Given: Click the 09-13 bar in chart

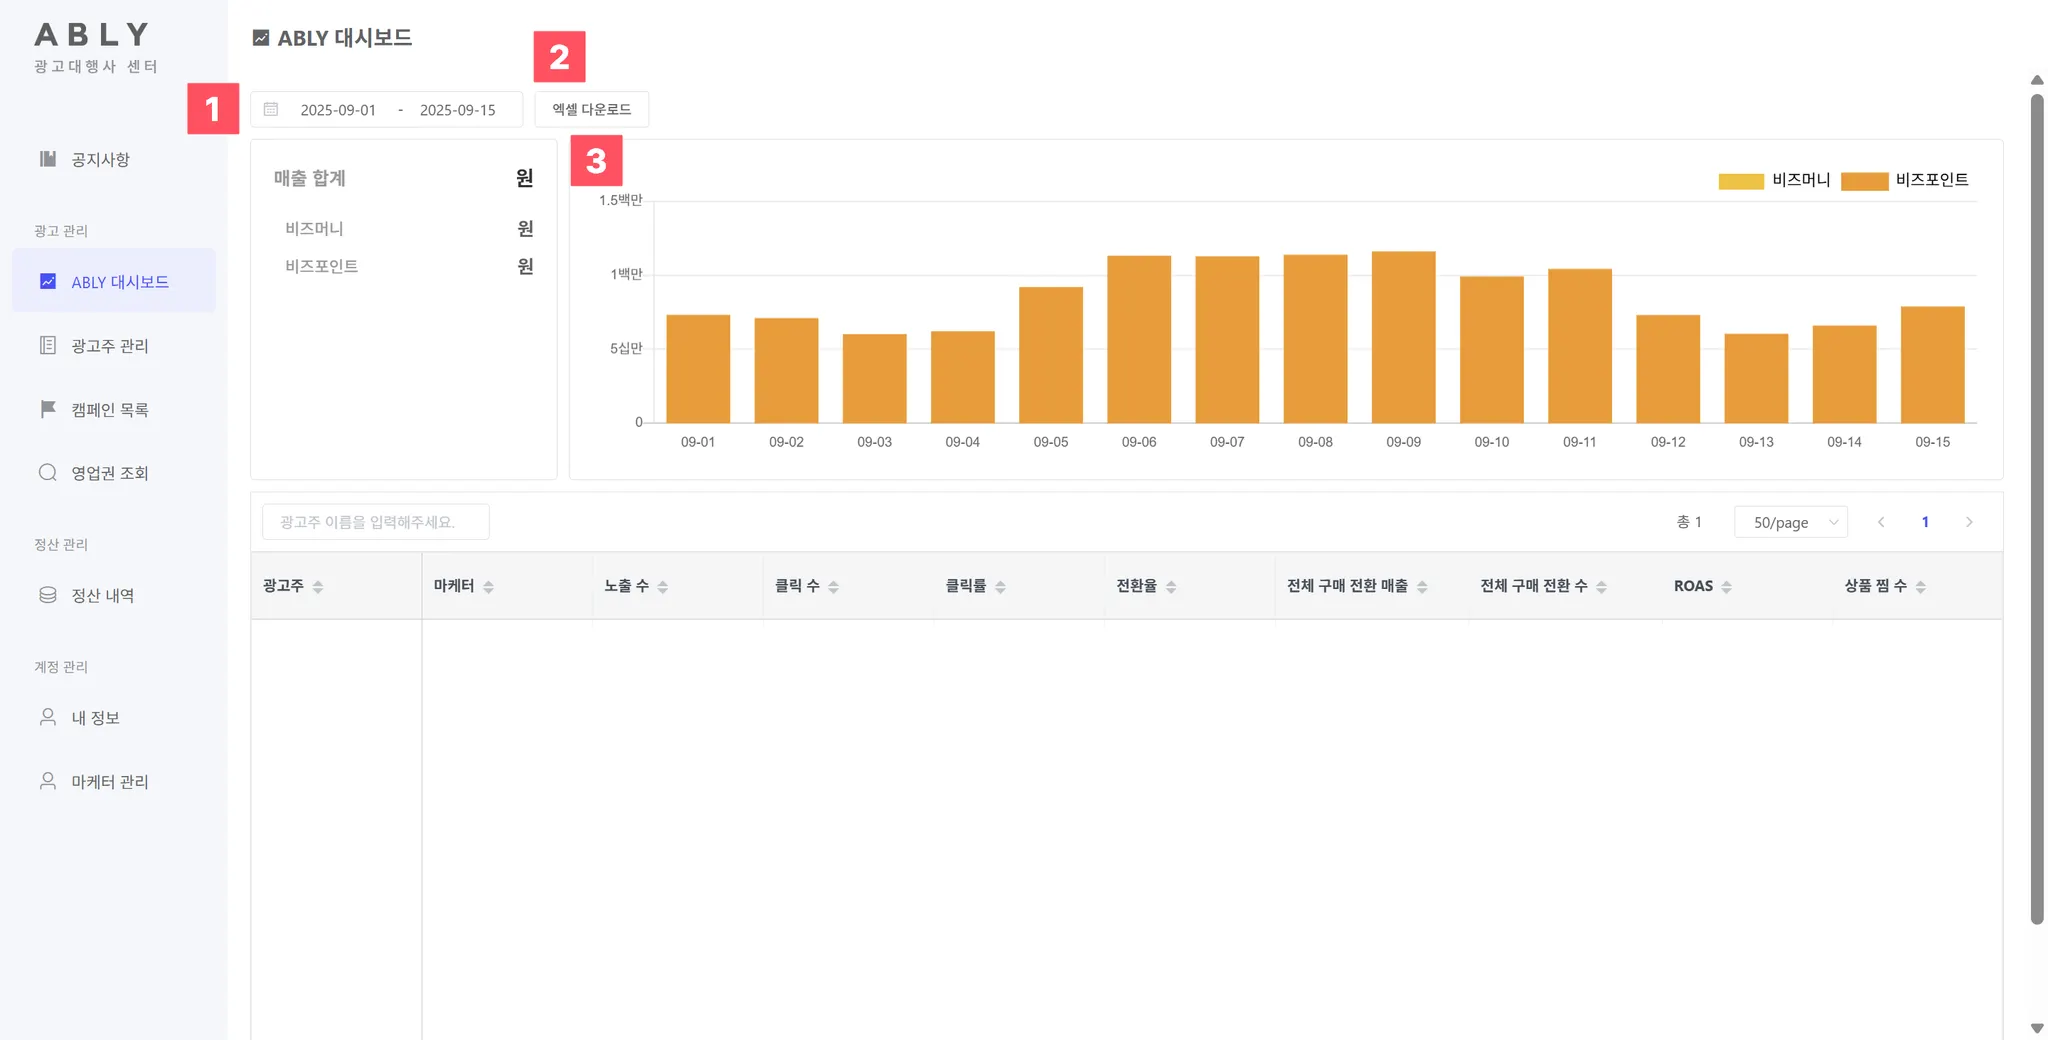Looking at the screenshot, I should click(x=1756, y=378).
